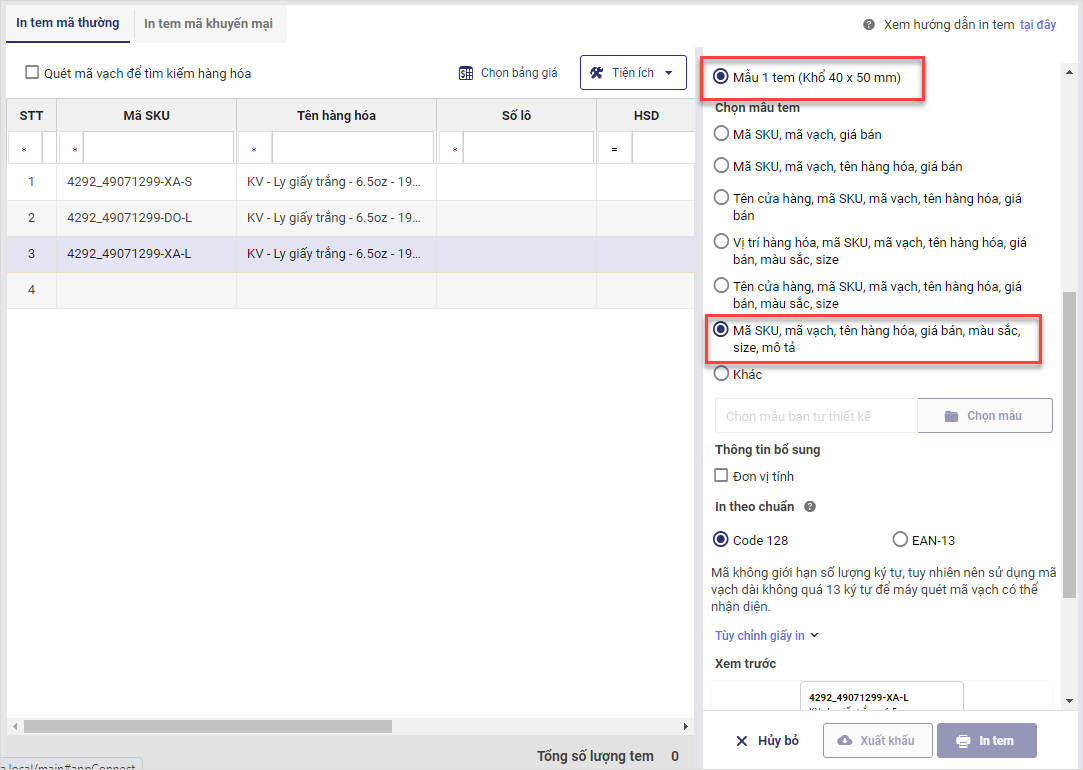Click the help icon next to In theo chuẩn
Image resolution: width=1083 pixels, height=770 pixels.
[810, 507]
